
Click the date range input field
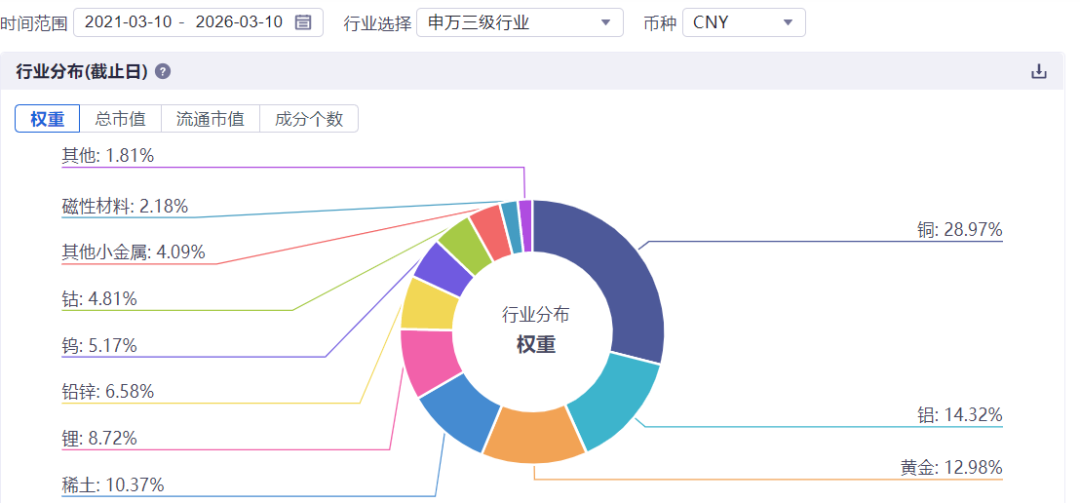click(x=198, y=23)
